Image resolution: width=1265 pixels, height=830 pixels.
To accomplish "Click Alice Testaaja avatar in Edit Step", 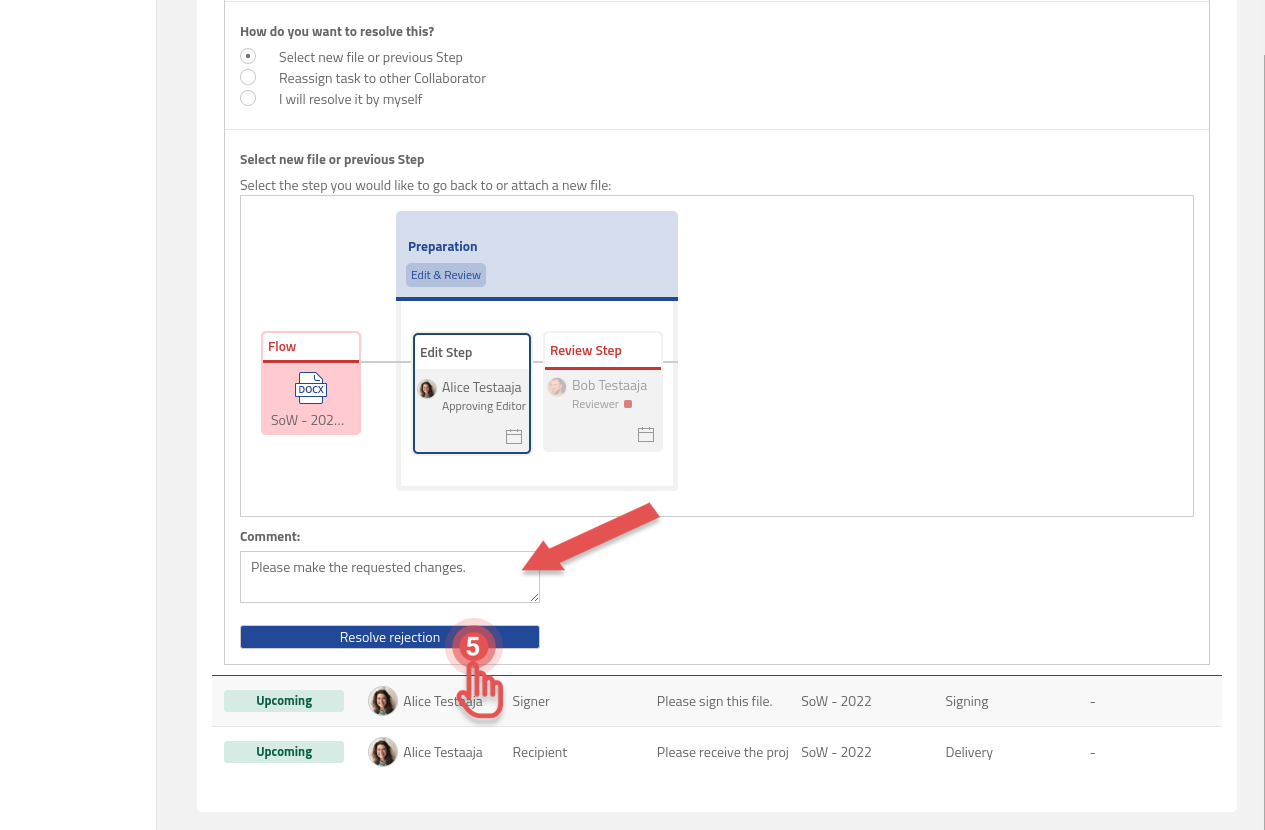I will (x=427, y=389).
